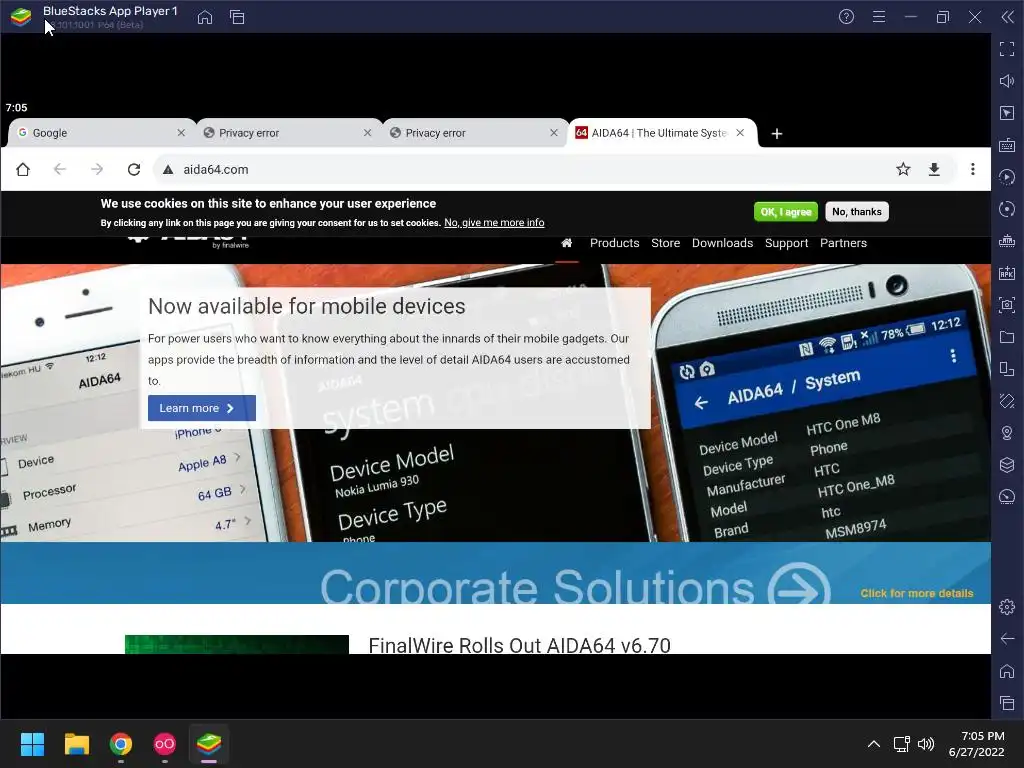Open keyboard game controls icon
This screenshot has width=1024, height=768.
[x=1007, y=145]
